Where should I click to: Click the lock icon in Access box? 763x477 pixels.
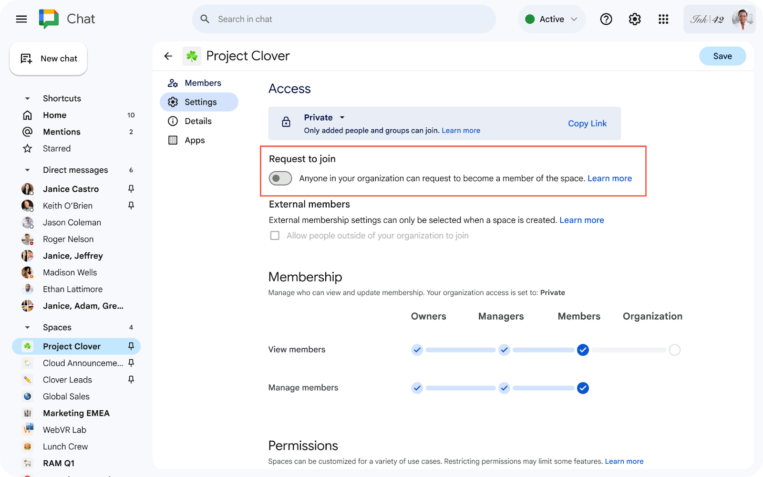286,122
